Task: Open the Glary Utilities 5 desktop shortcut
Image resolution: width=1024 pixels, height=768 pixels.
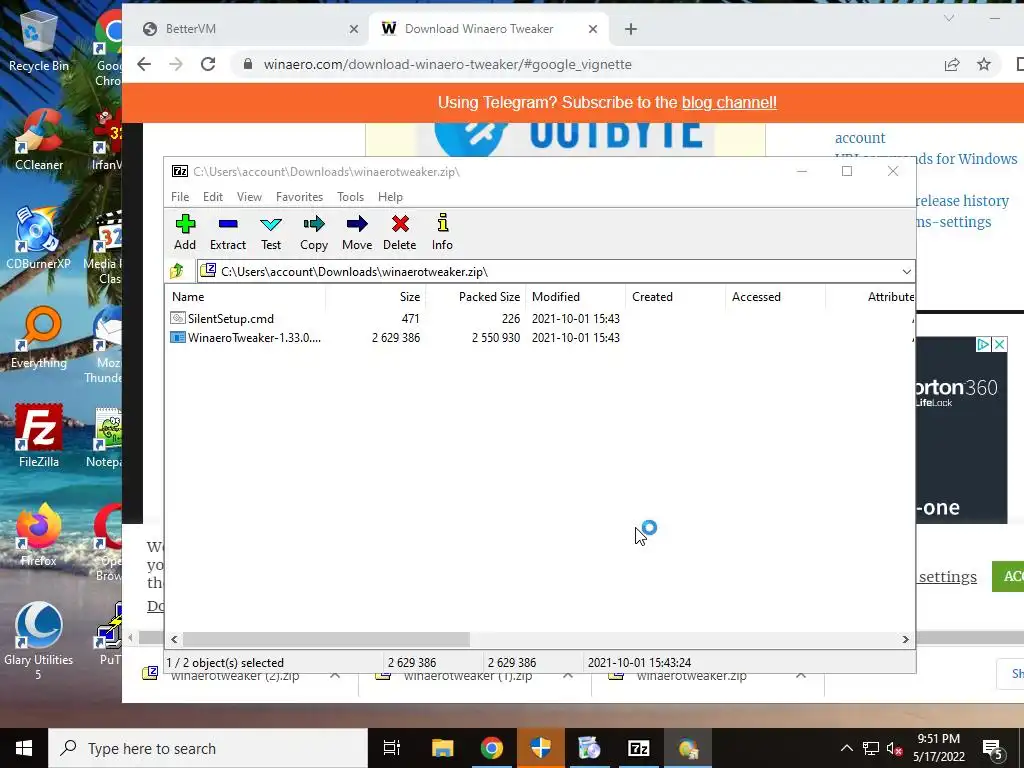Action: pyautogui.click(x=39, y=641)
